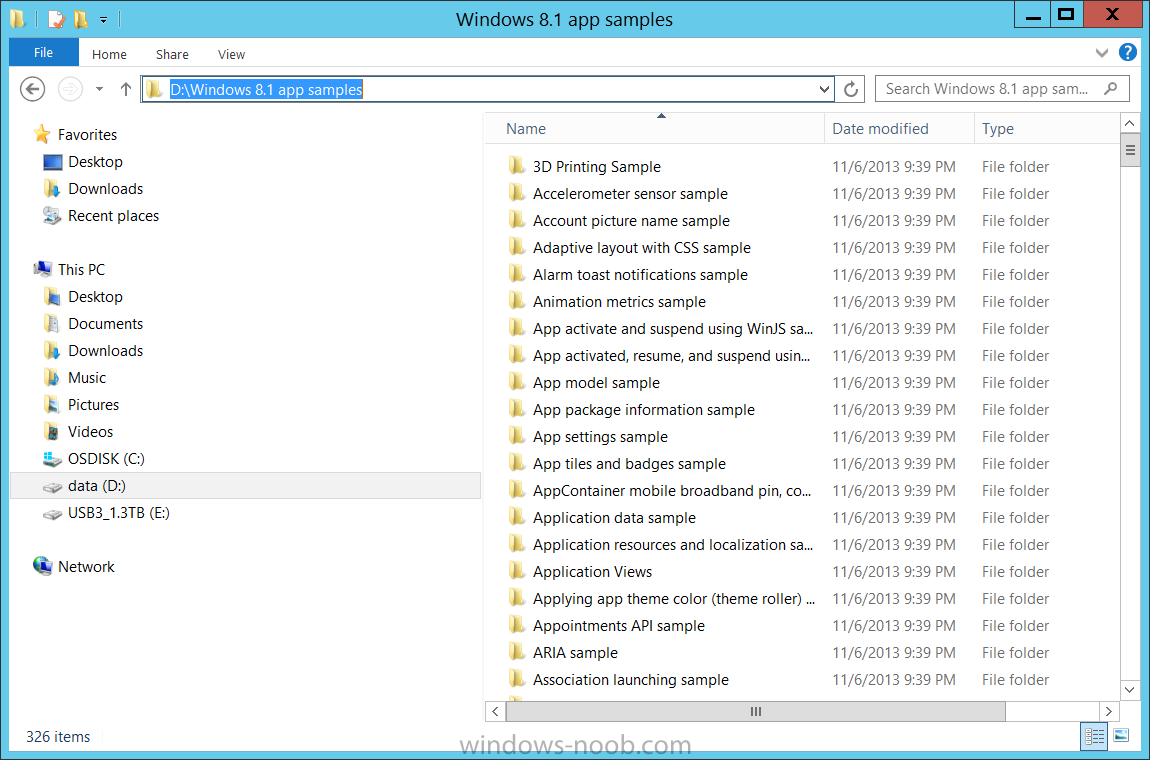Click the vertical scrollbar up arrow
This screenshot has height=760, width=1150.
1129,123
